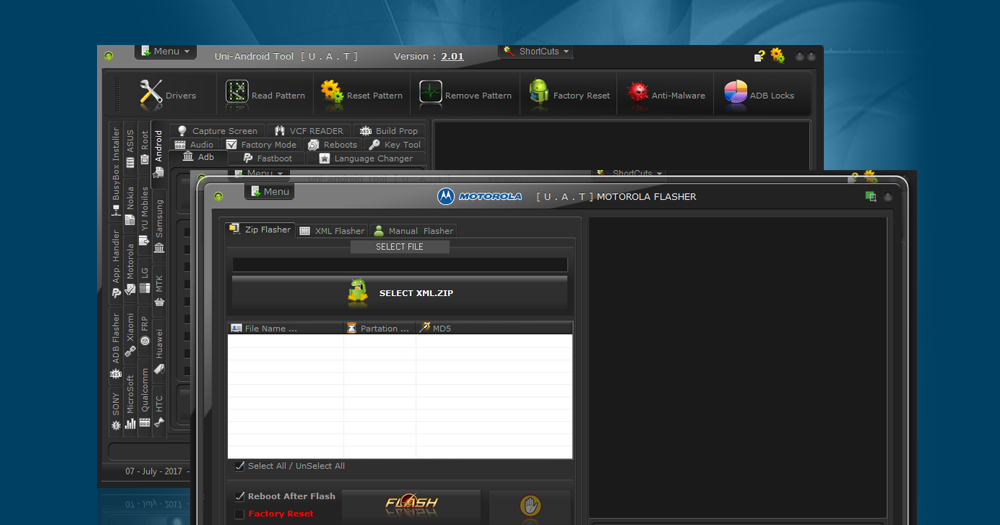Open the HTC side tab
This screenshot has width=1000, height=525.
[159, 411]
